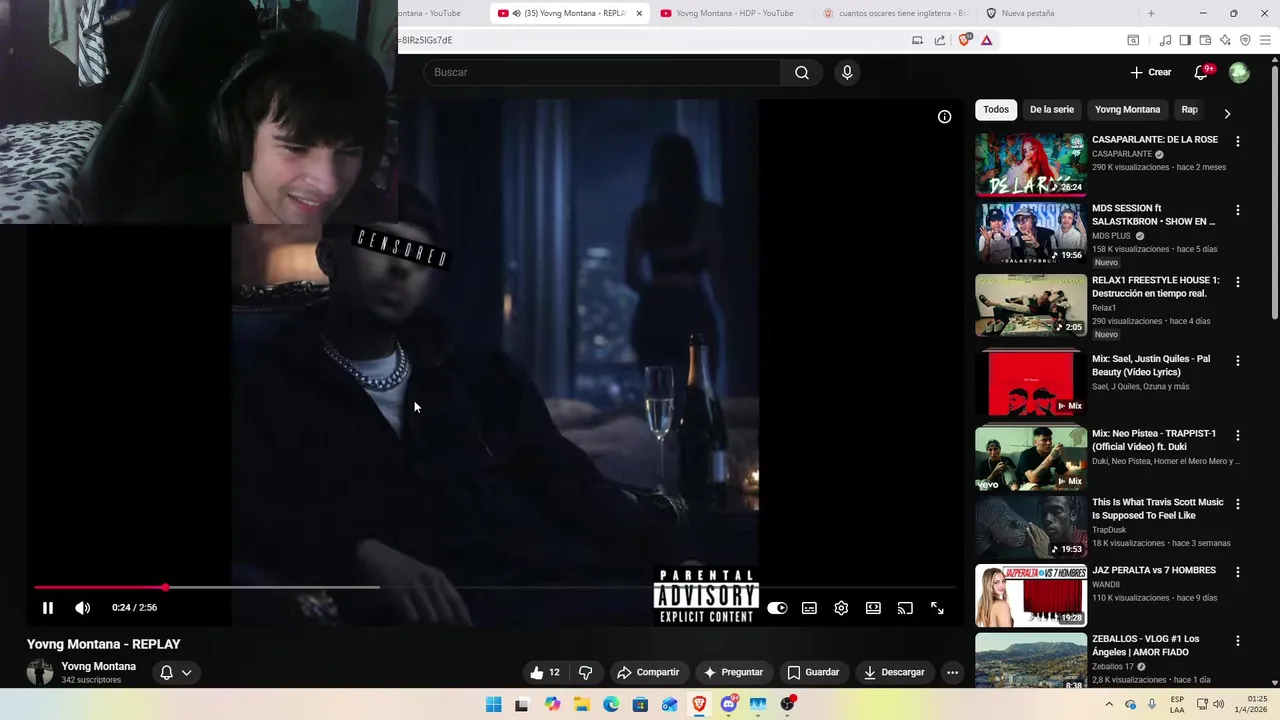Screen dimensions: 1280x720
Task: Open the video info card icon
Action: pos(944,117)
